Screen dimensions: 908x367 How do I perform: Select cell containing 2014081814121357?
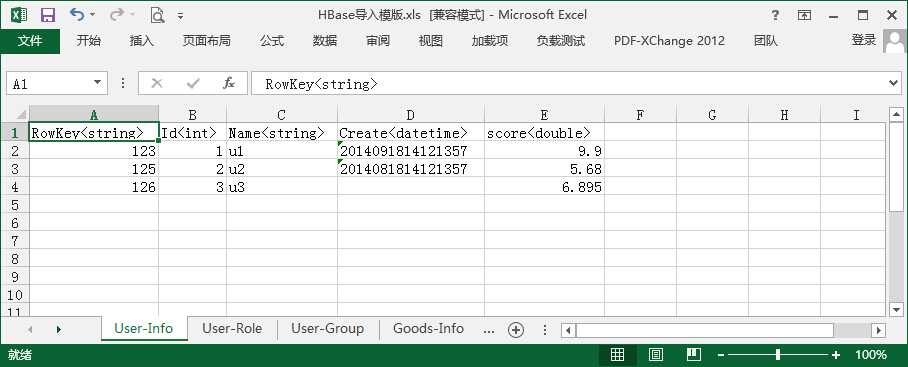pos(411,169)
